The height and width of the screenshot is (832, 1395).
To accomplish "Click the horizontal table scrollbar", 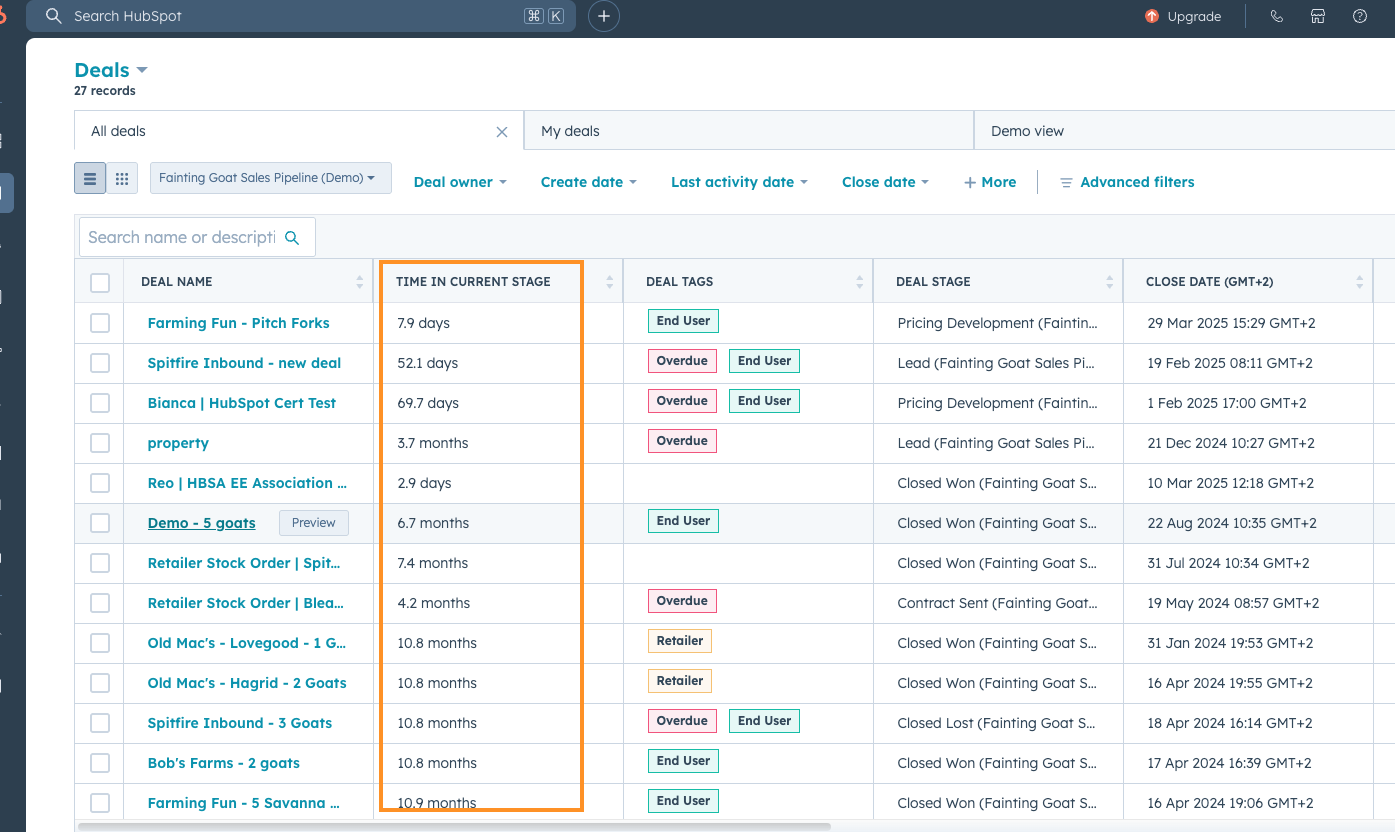I will click(x=454, y=827).
